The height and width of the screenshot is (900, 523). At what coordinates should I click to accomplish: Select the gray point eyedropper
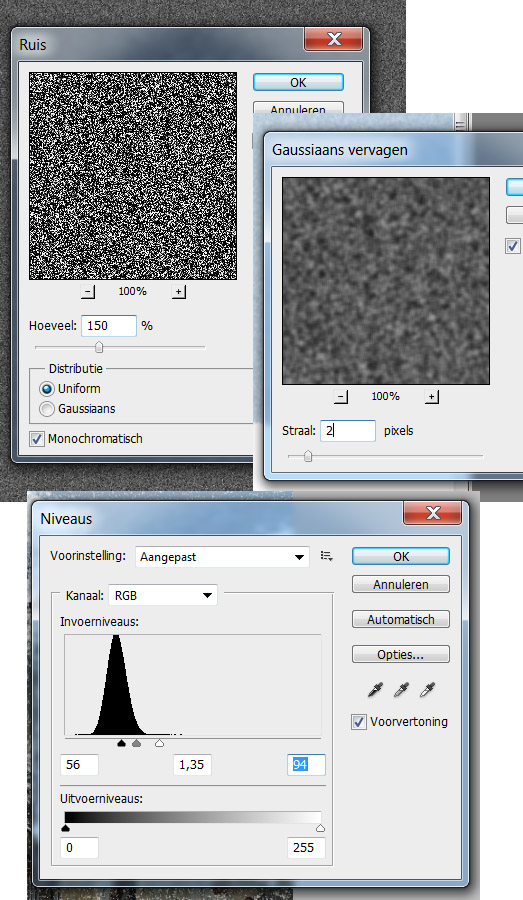401,689
